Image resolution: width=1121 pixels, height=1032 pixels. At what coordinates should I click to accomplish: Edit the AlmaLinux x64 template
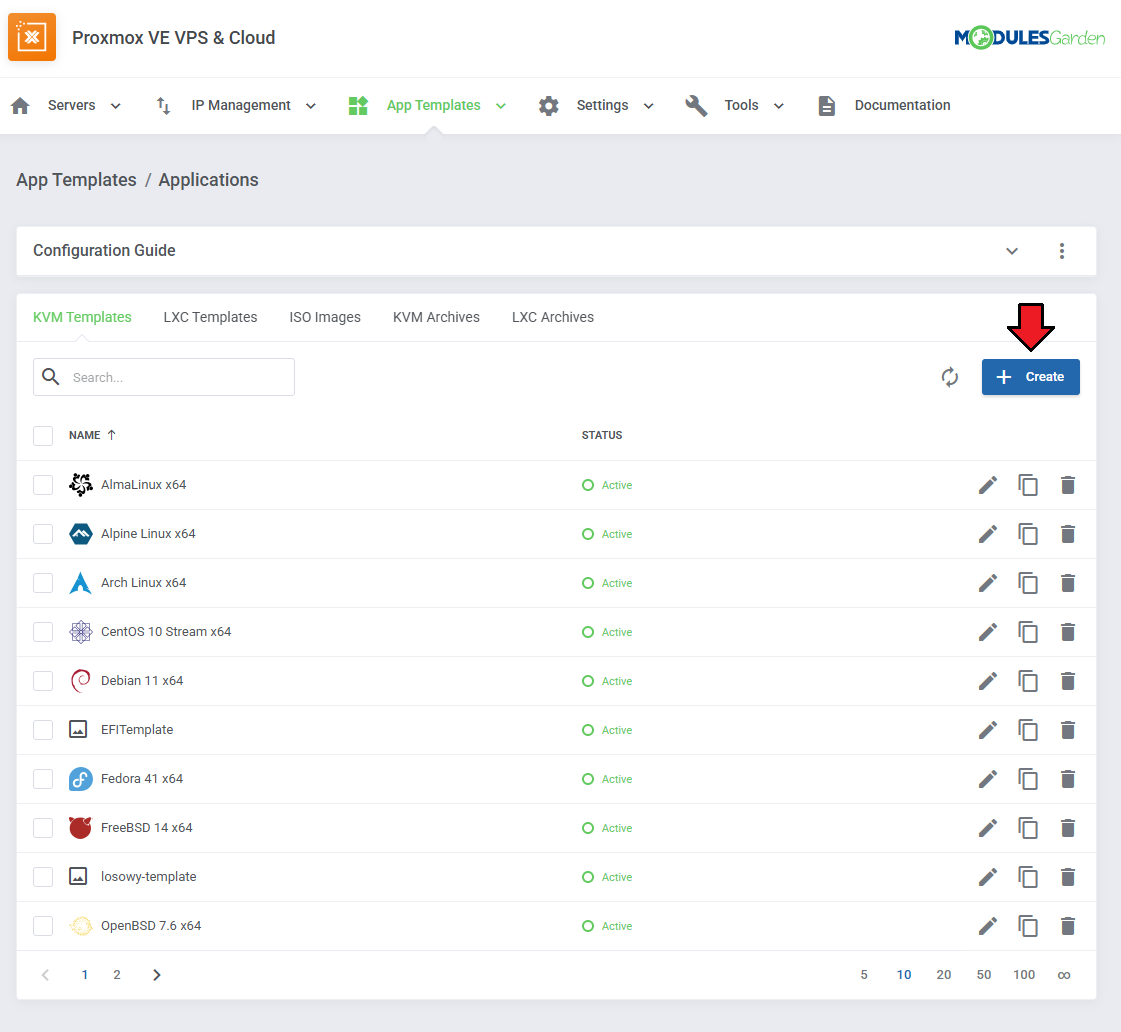pos(987,485)
